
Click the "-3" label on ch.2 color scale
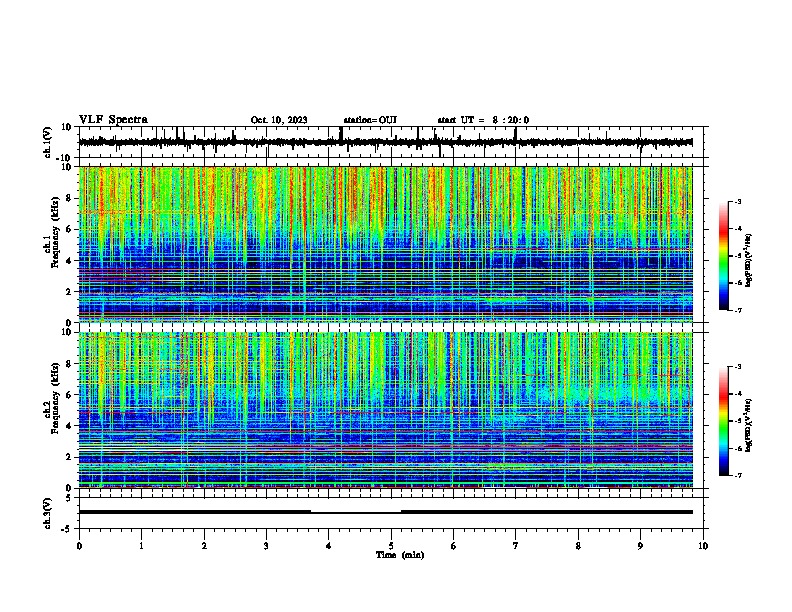[x=737, y=367]
